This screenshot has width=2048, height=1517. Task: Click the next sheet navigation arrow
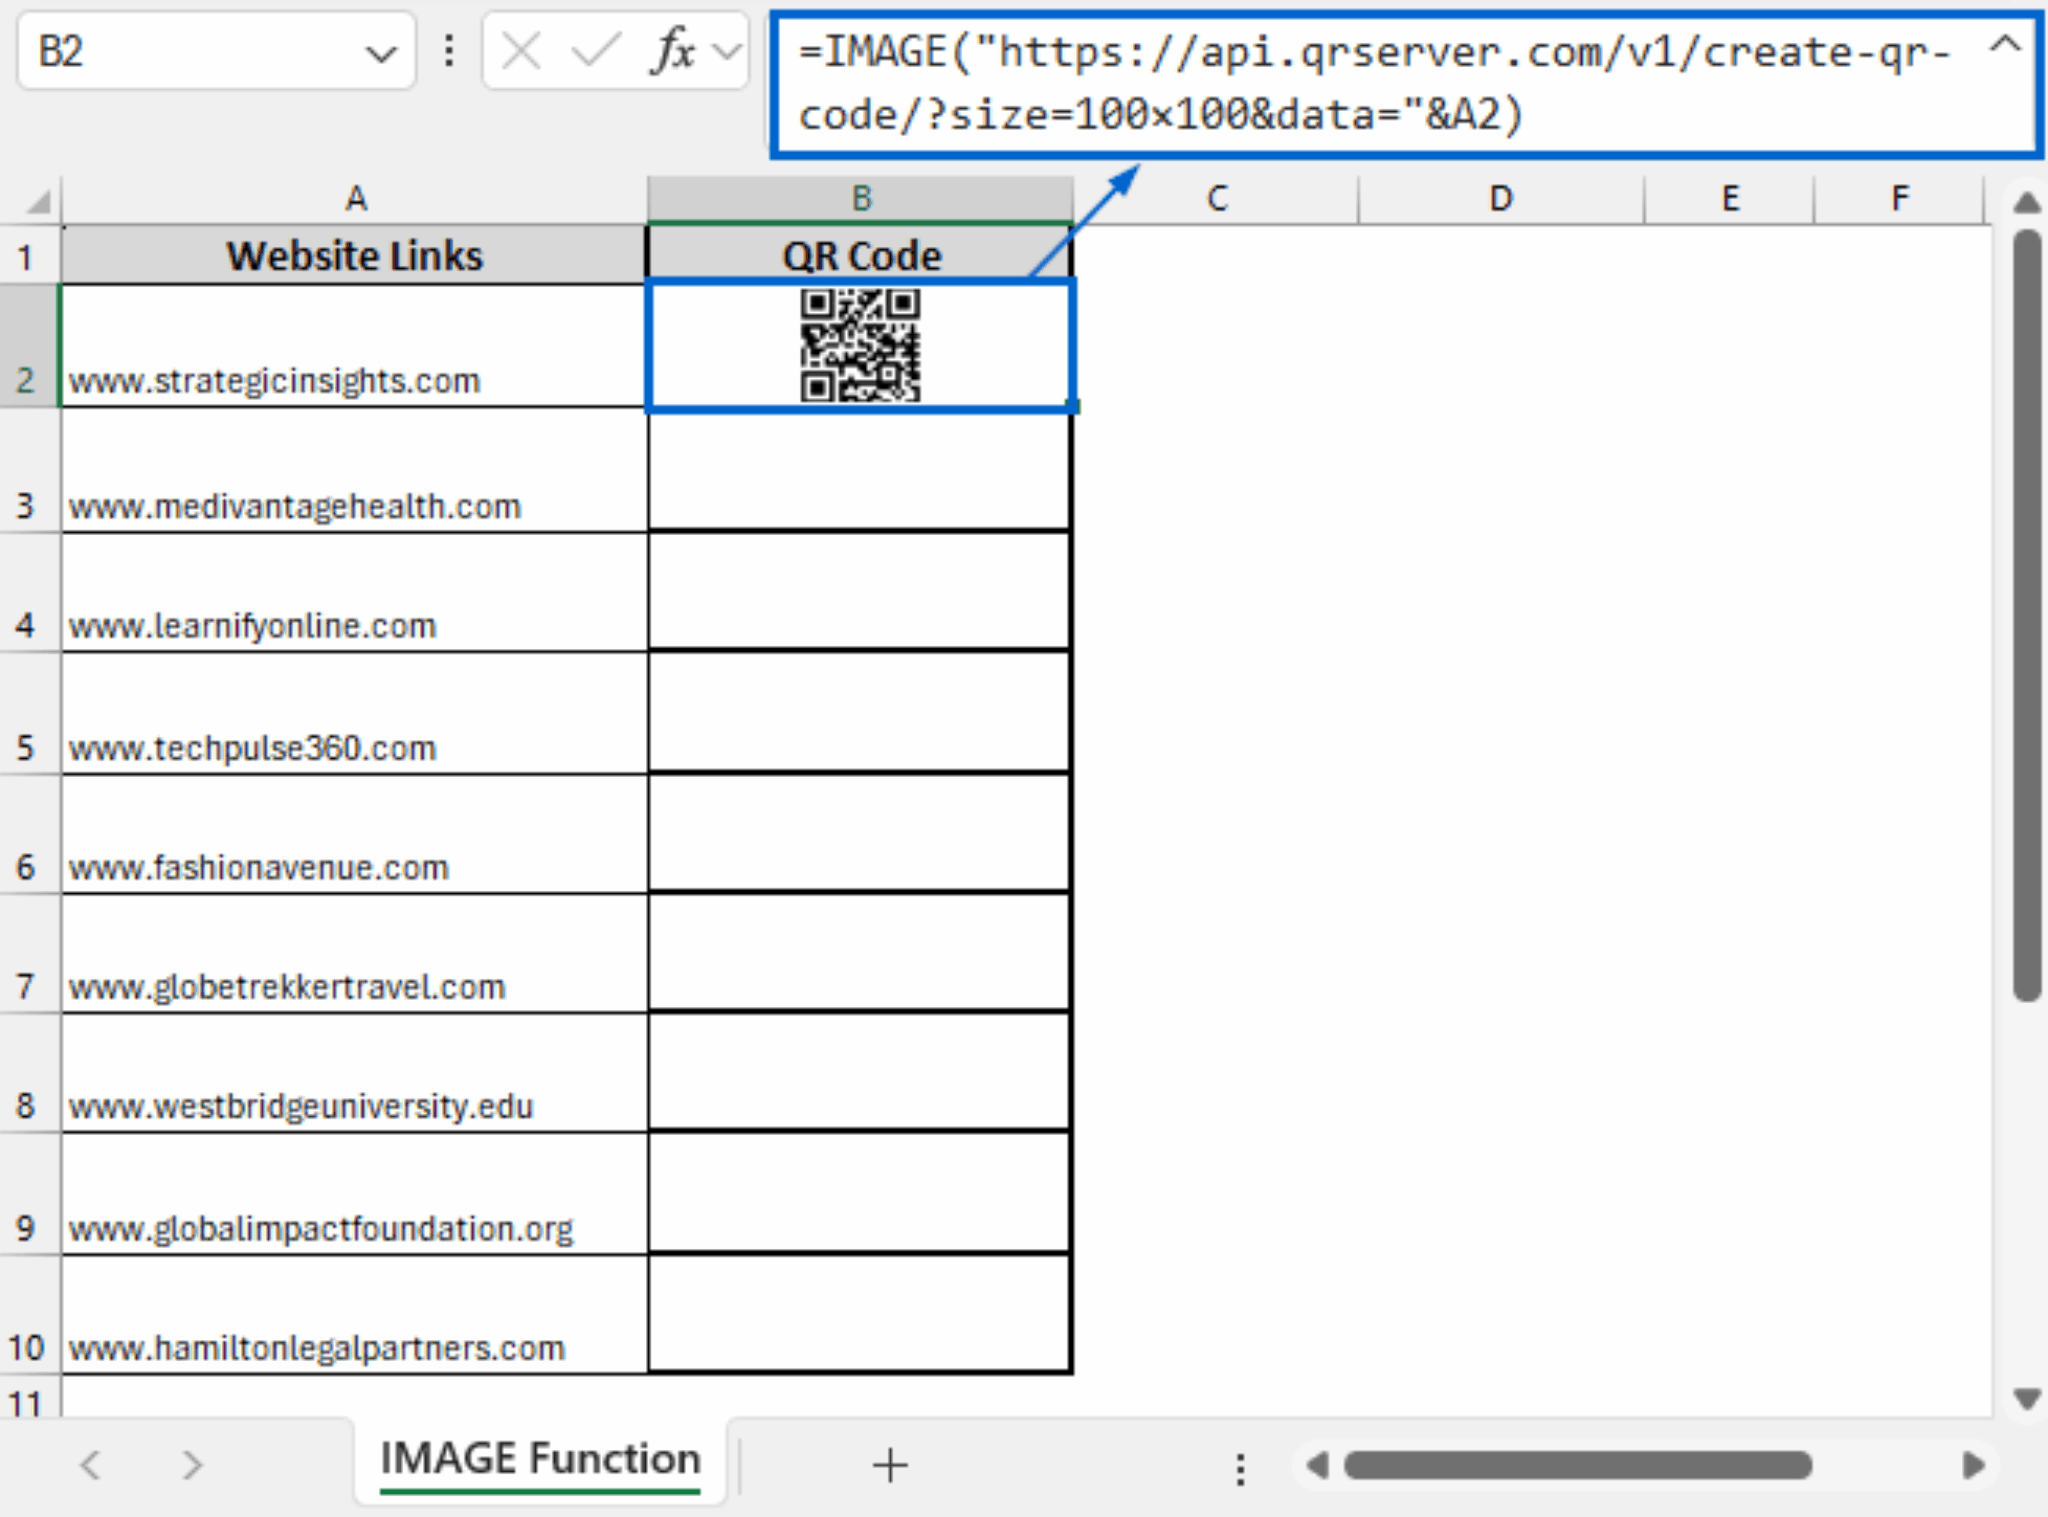click(x=192, y=1466)
